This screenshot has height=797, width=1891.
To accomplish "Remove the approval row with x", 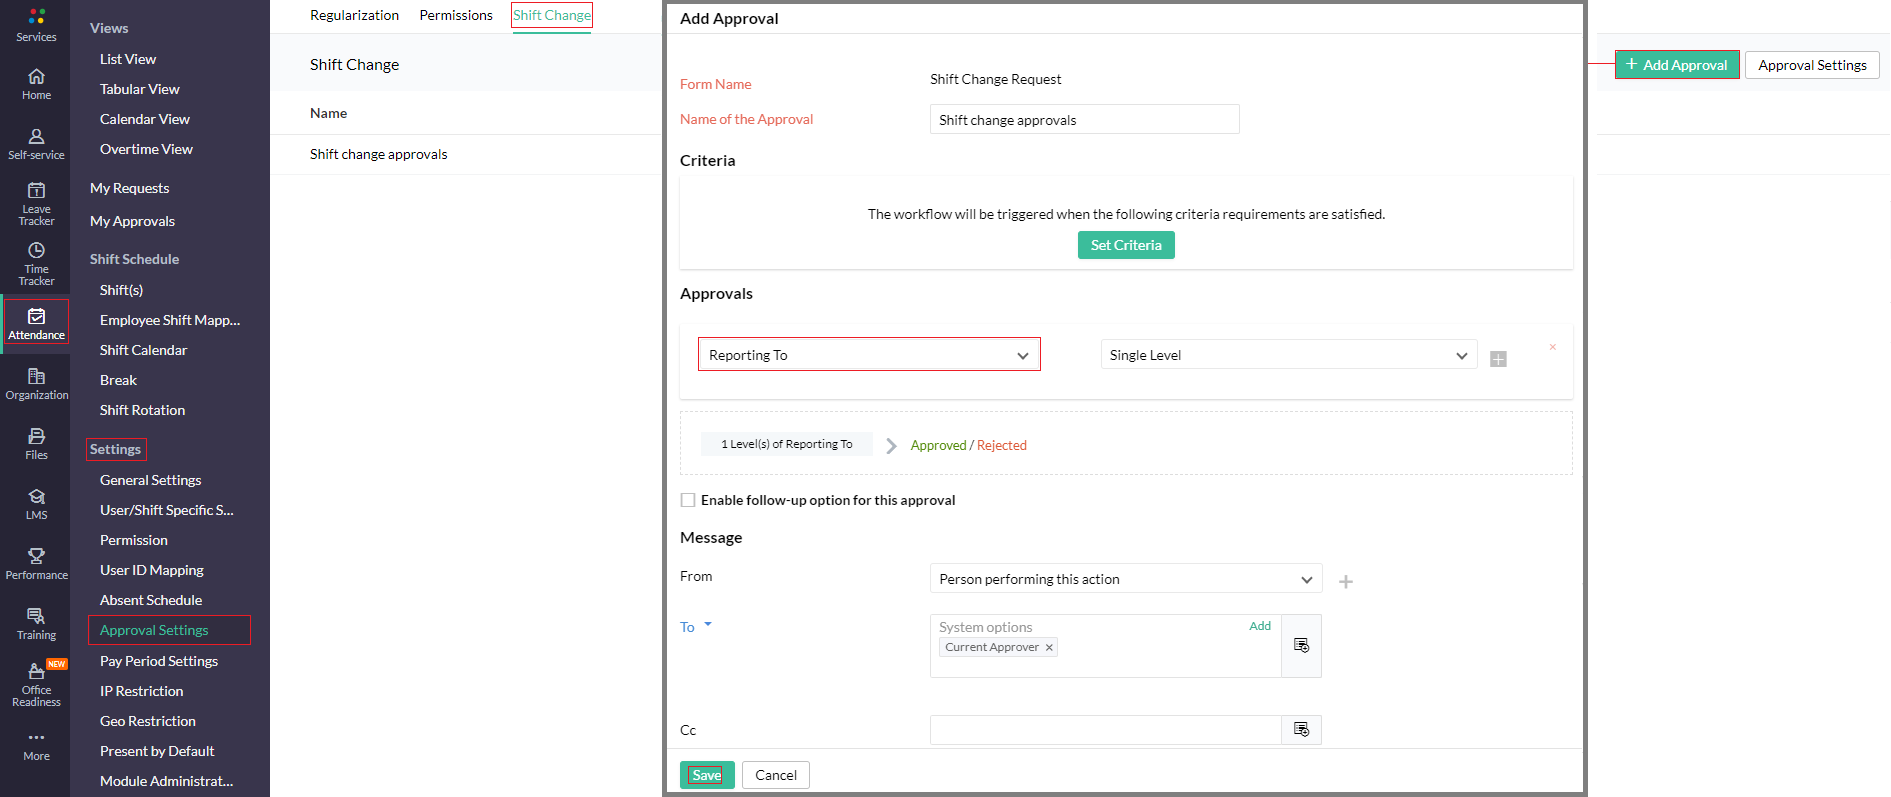I will [1552, 347].
